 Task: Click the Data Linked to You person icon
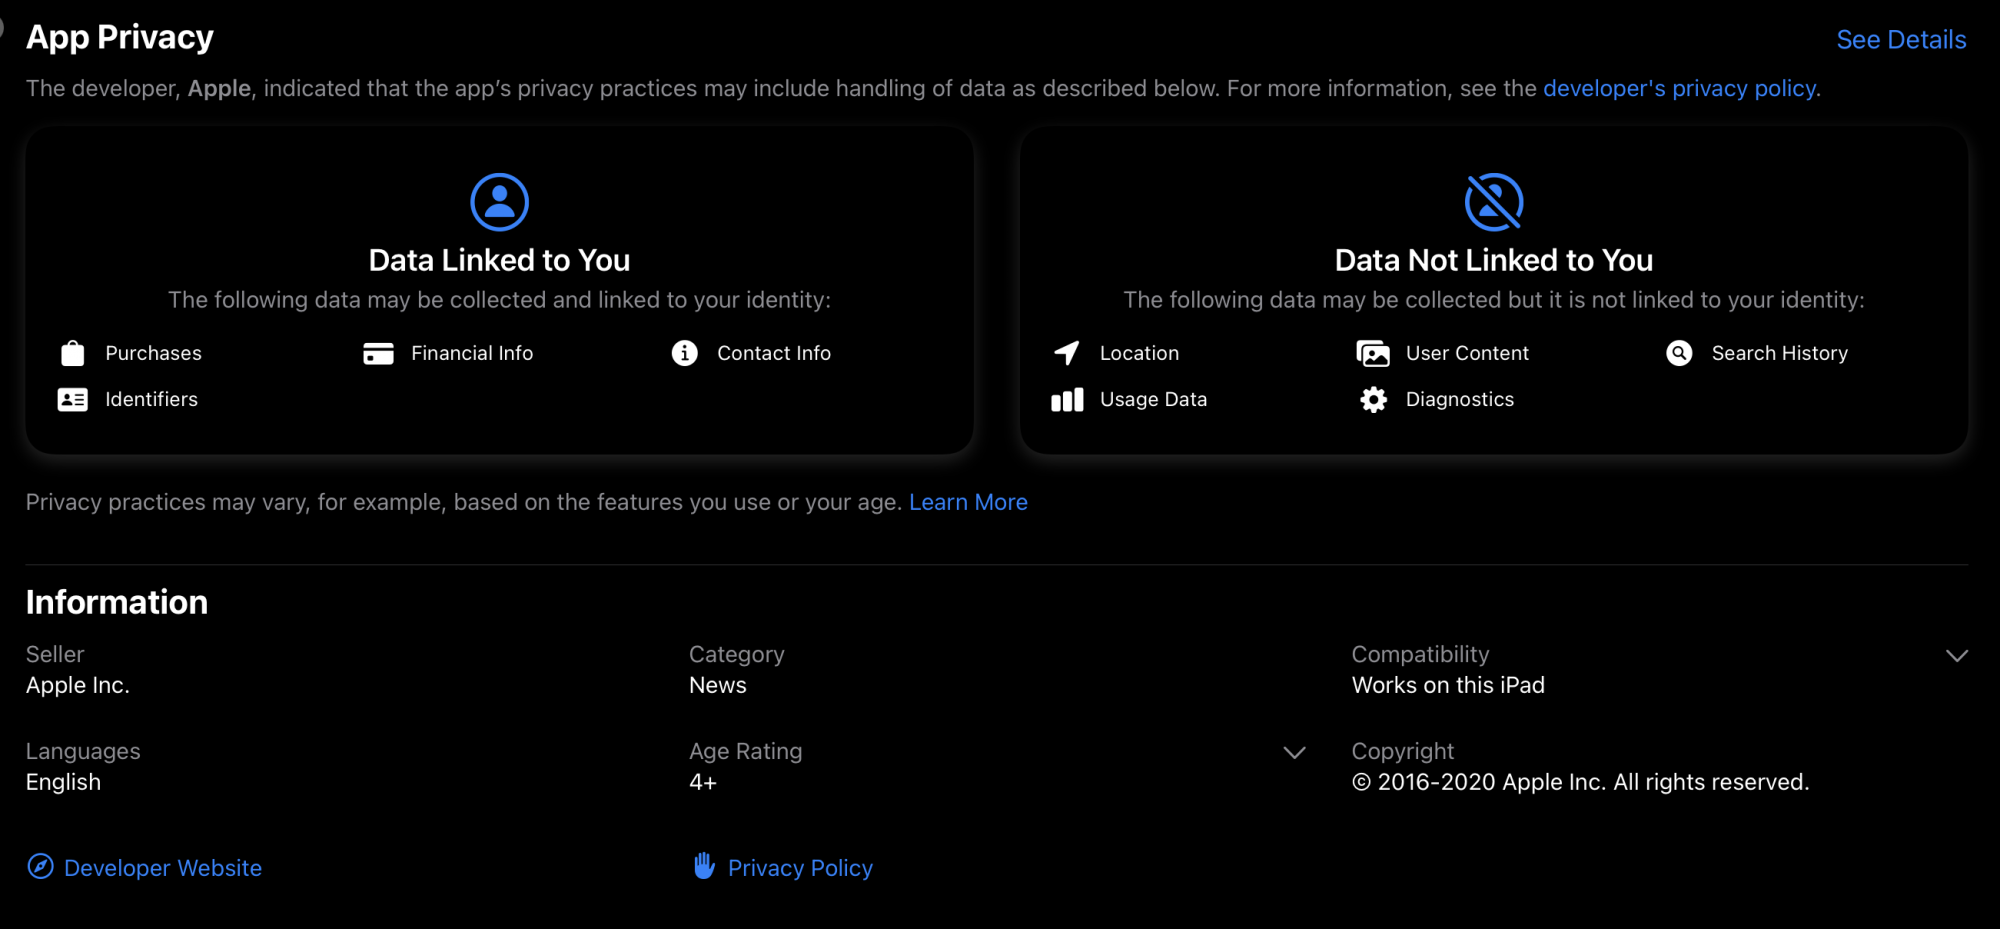point(499,202)
